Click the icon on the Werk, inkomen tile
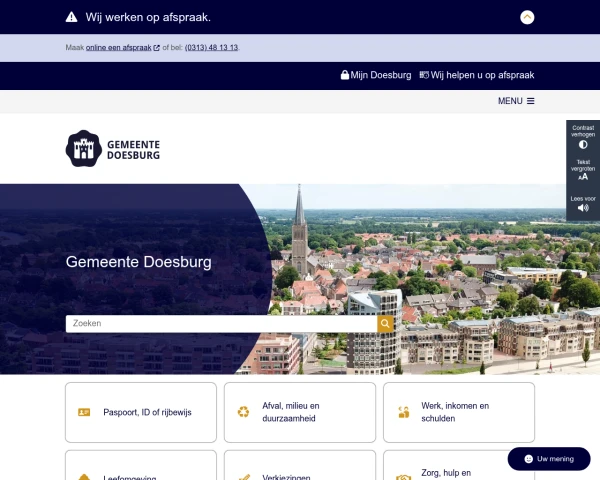 coord(403,412)
